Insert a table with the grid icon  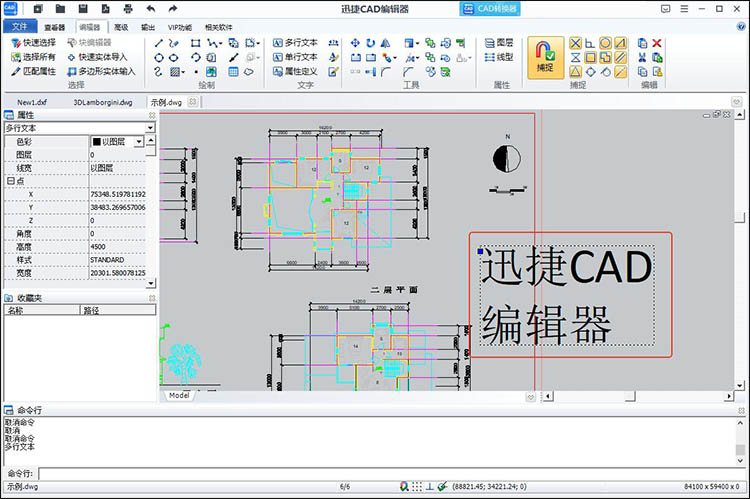[233, 72]
